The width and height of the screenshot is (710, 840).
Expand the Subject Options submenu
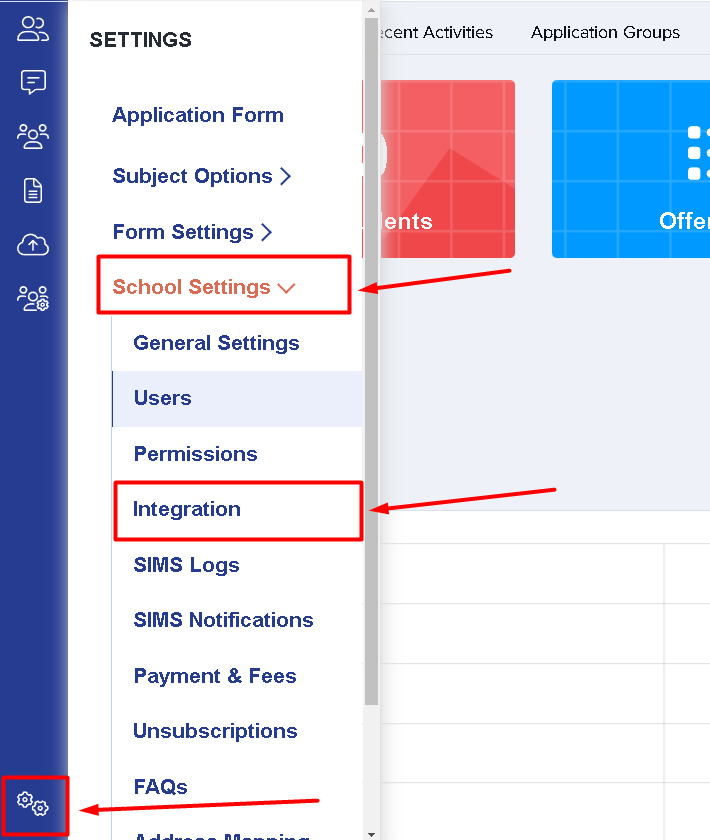[192, 176]
